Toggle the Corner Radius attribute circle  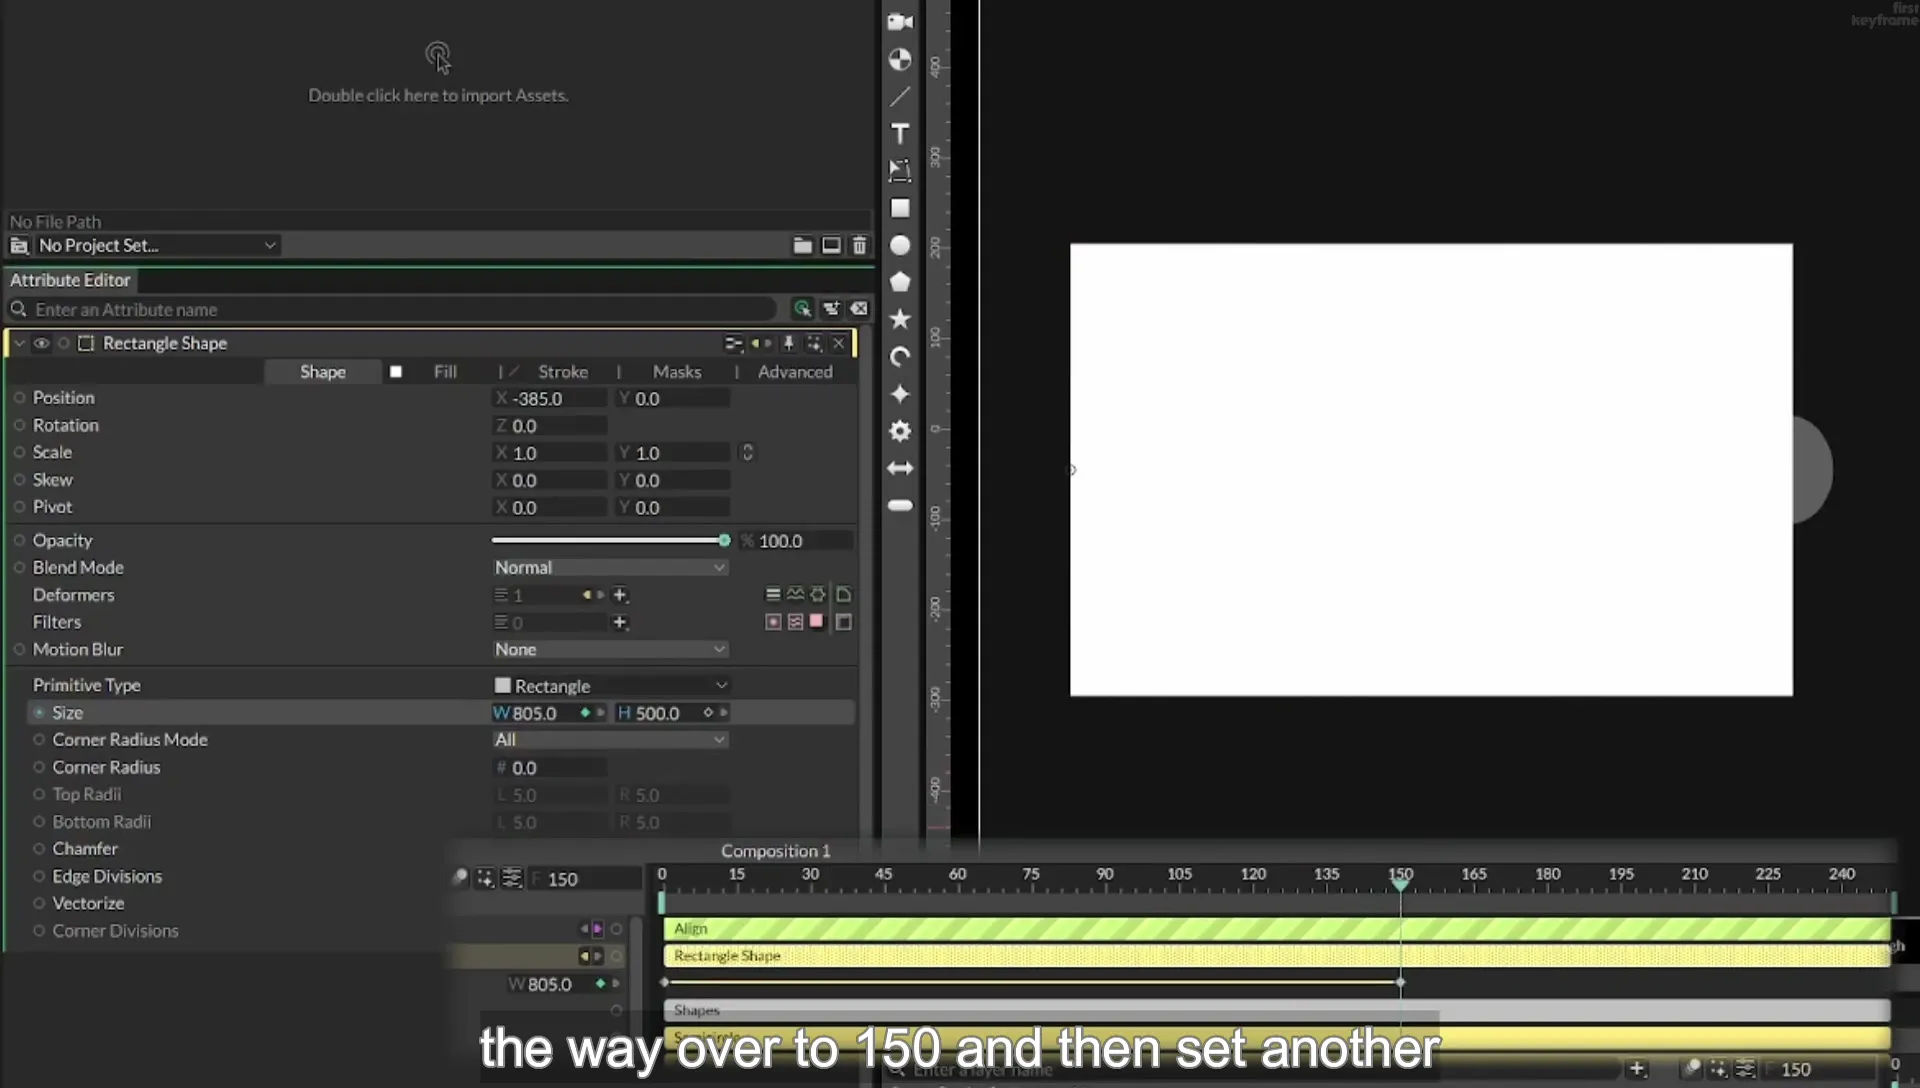click(x=39, y=767)
